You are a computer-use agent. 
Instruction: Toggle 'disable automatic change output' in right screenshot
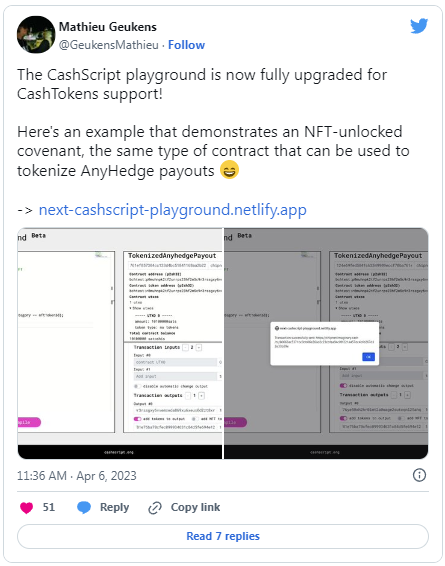point(343,386)
